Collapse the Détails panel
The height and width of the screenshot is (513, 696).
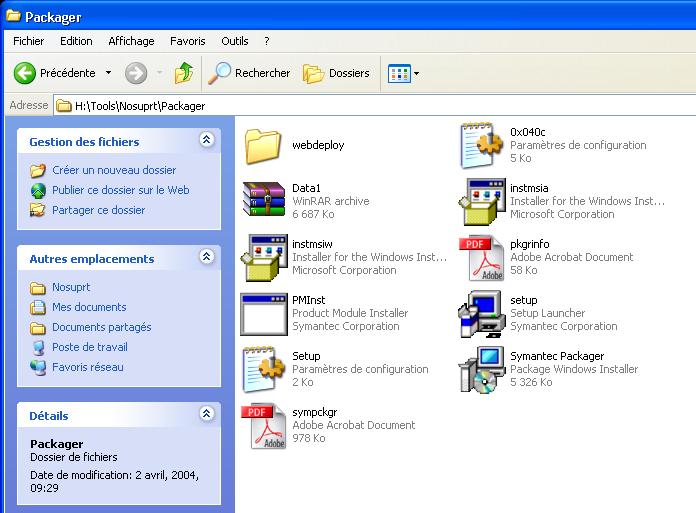(206, 414)
